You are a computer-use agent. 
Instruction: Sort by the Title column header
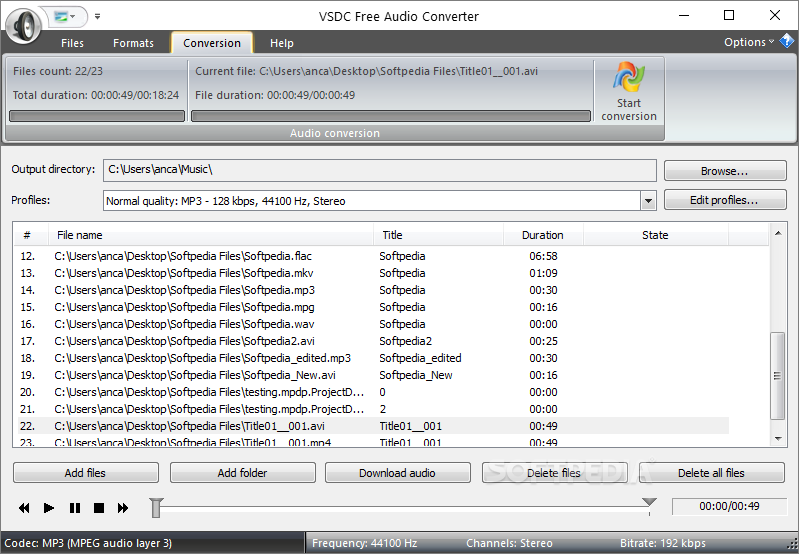click(x=439, y=235)
